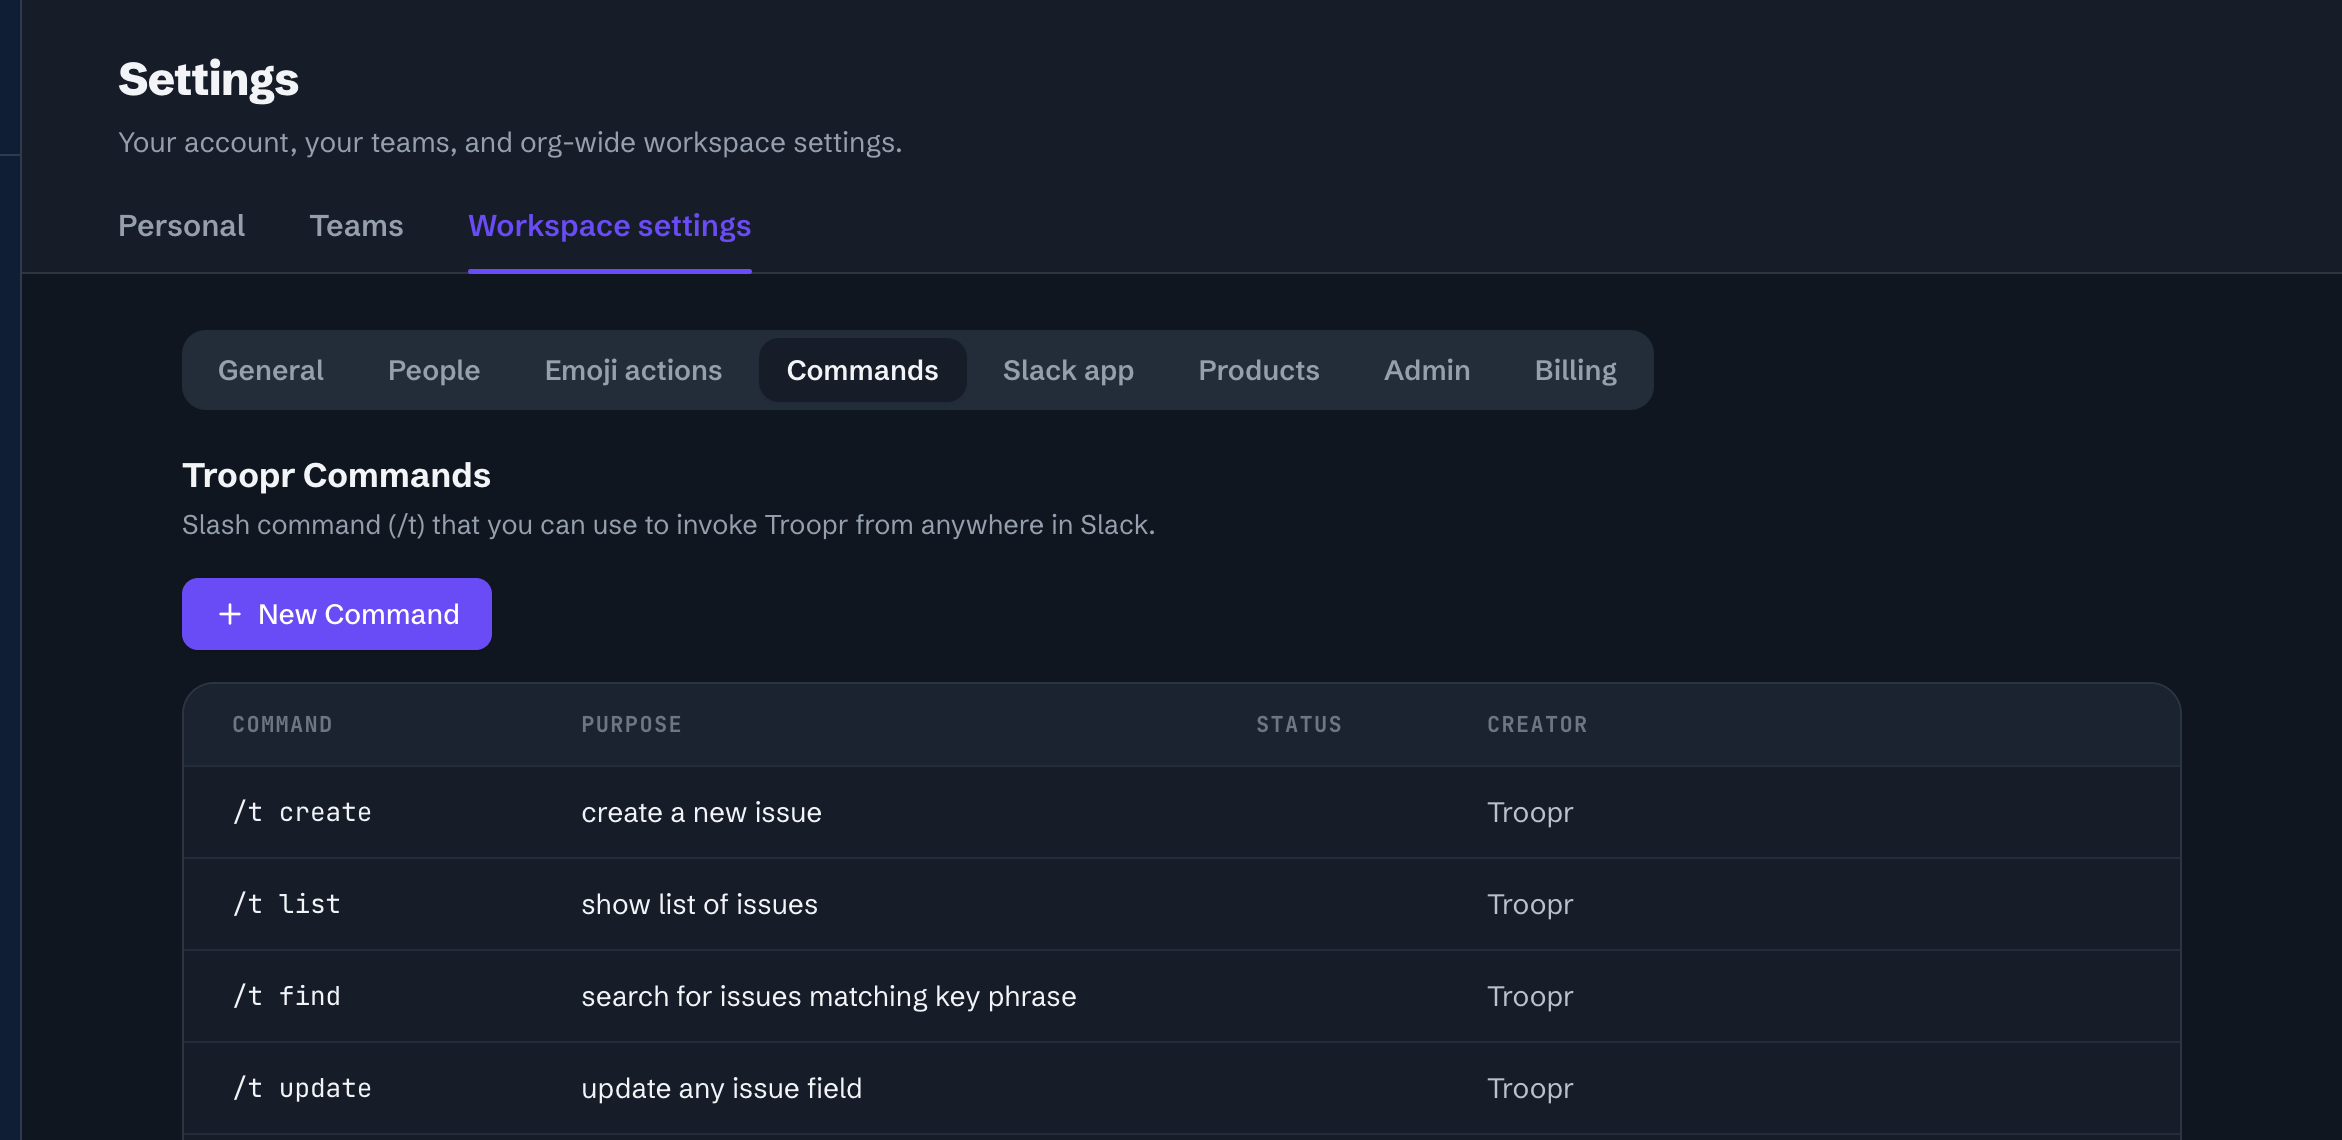Click the /t list command cell

[x=286, y=904]
